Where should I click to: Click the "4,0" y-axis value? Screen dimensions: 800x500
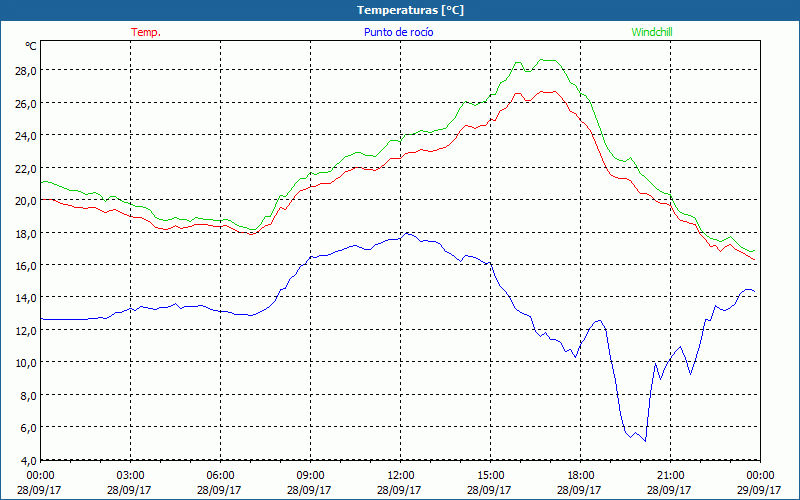coord(28,460)
